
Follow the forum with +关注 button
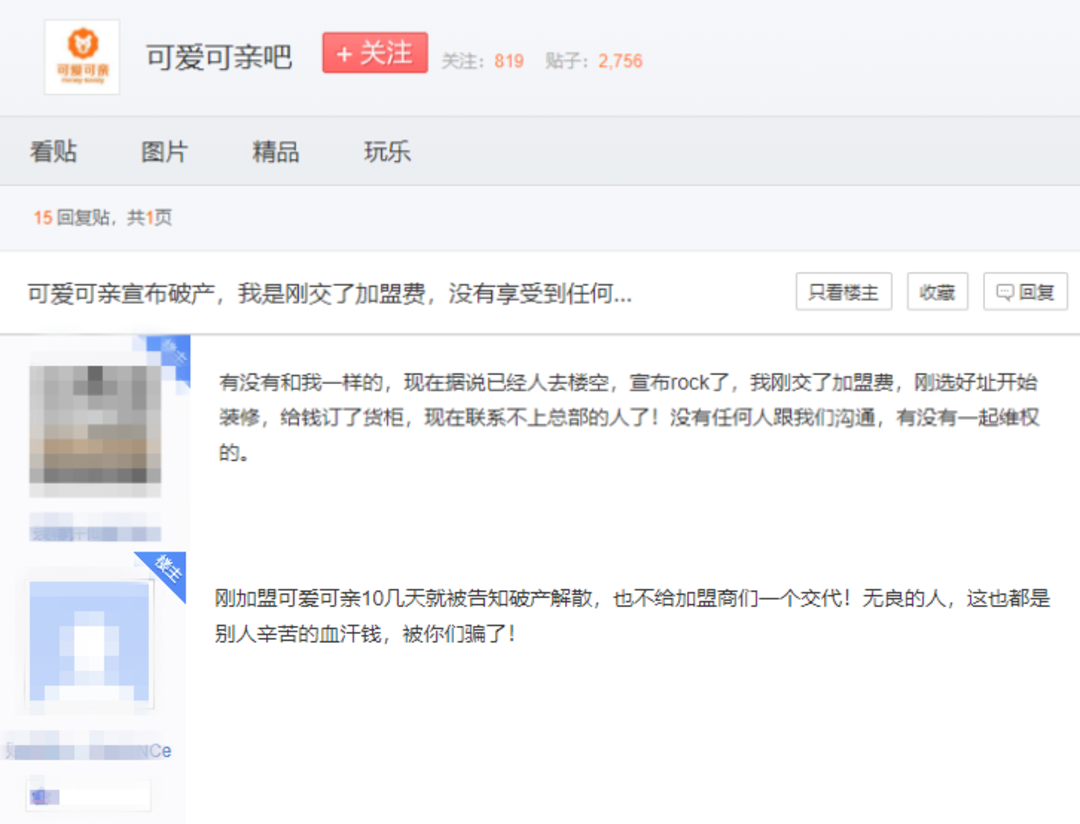(375, 52)
